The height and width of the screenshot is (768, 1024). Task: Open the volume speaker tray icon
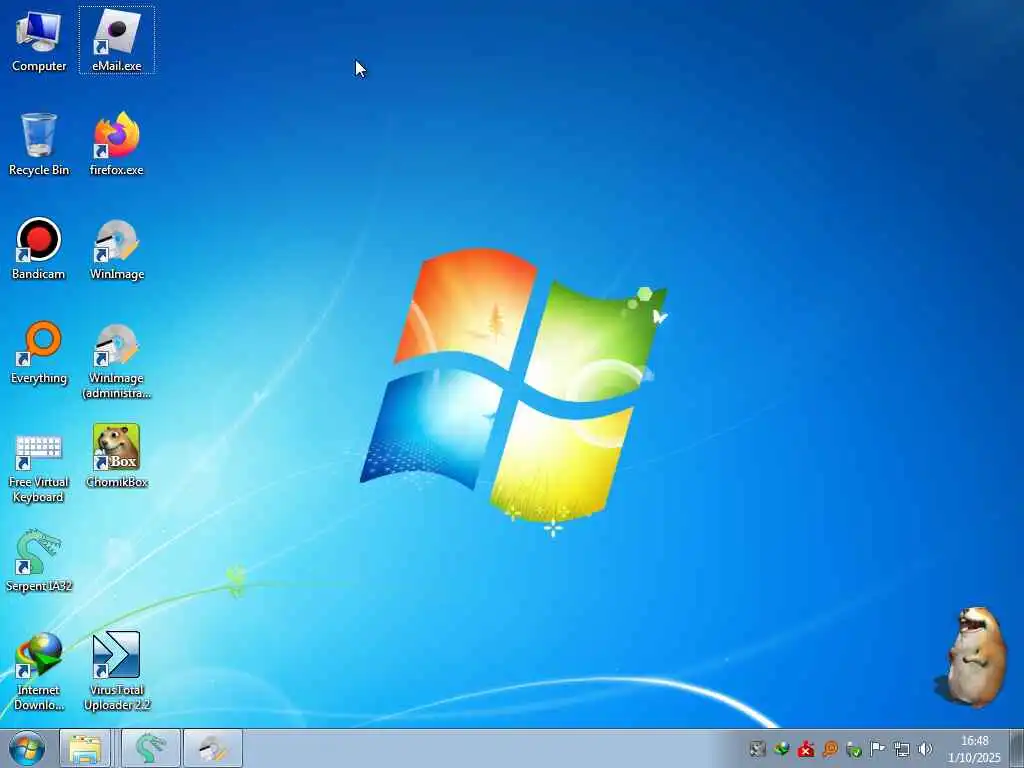point(925,749)
